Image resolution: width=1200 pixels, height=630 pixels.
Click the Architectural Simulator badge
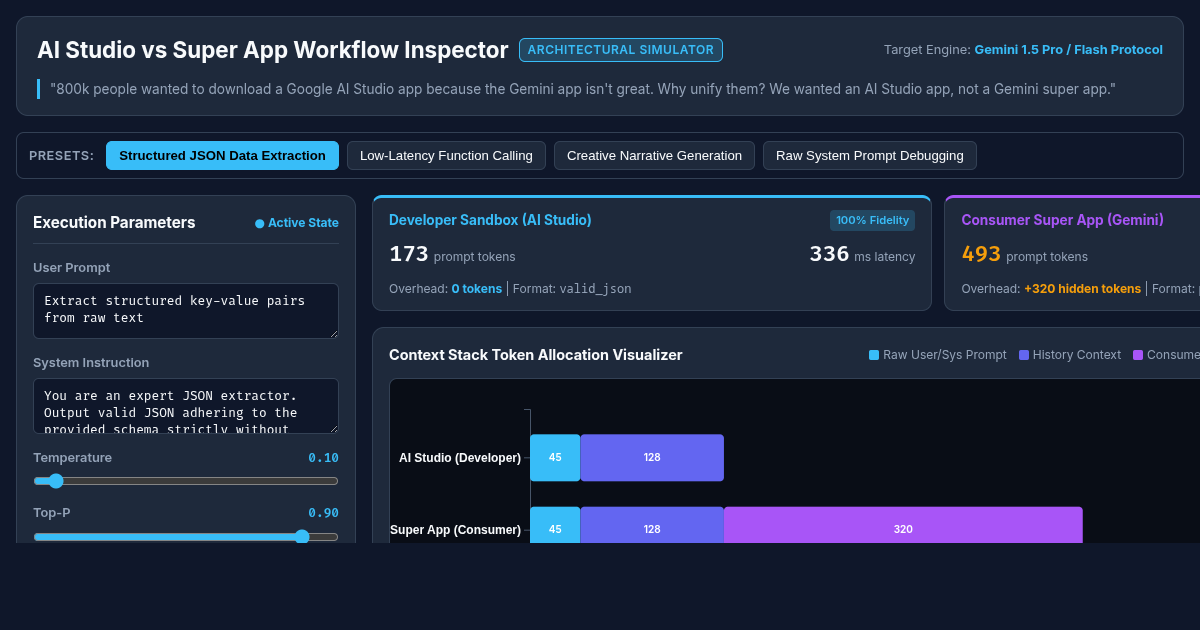click(621, 50)
